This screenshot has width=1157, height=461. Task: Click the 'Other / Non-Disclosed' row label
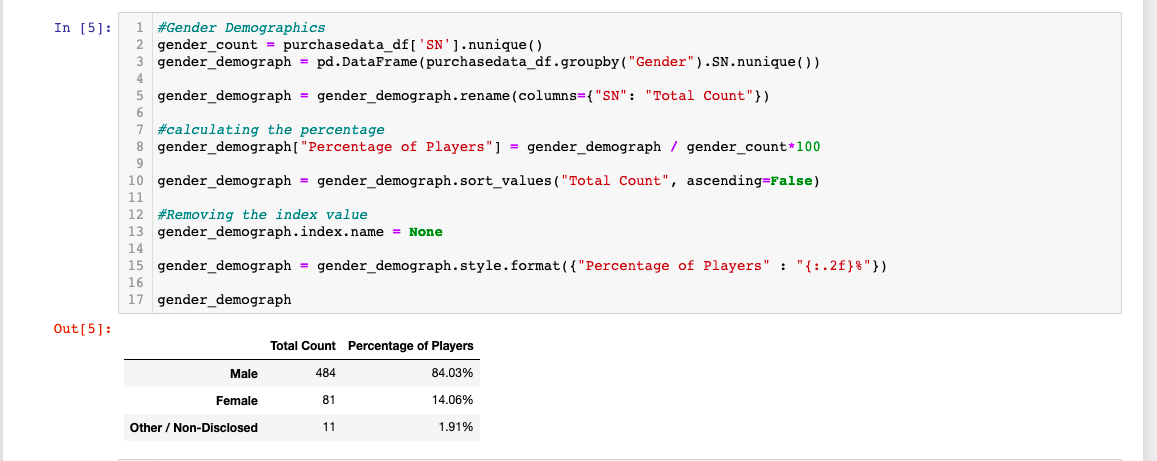tap(194, 427)
